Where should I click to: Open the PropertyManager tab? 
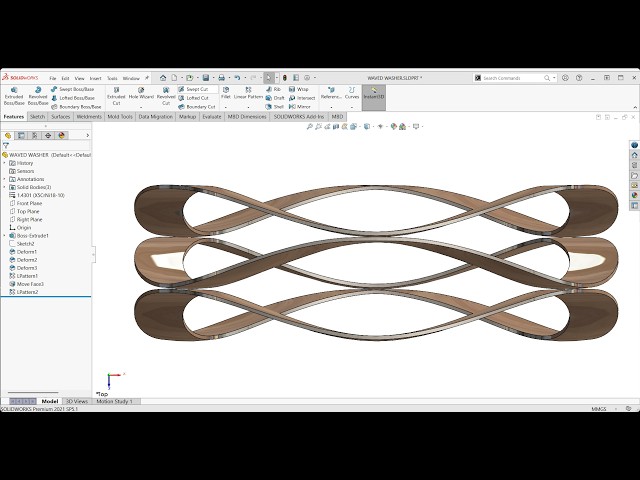21,136
